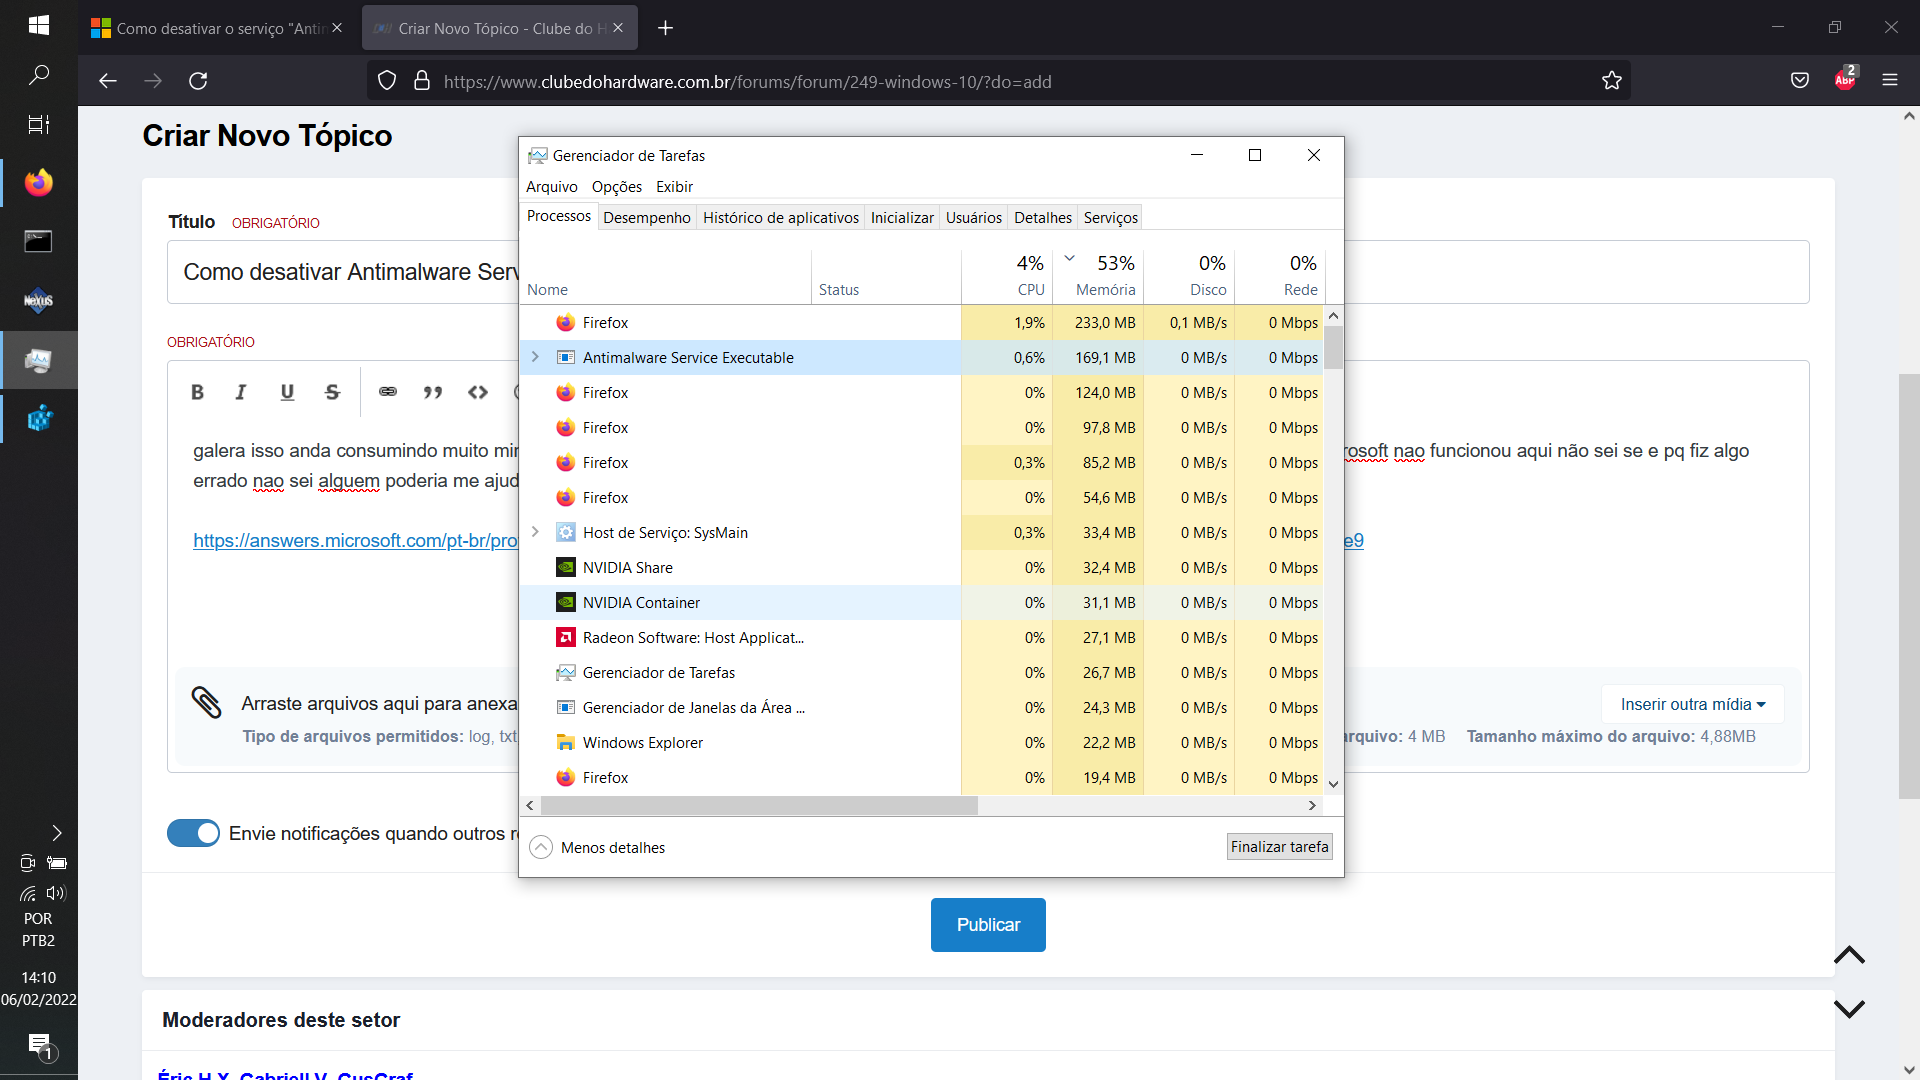Open the Windows Start menu

tap(38, 26)
